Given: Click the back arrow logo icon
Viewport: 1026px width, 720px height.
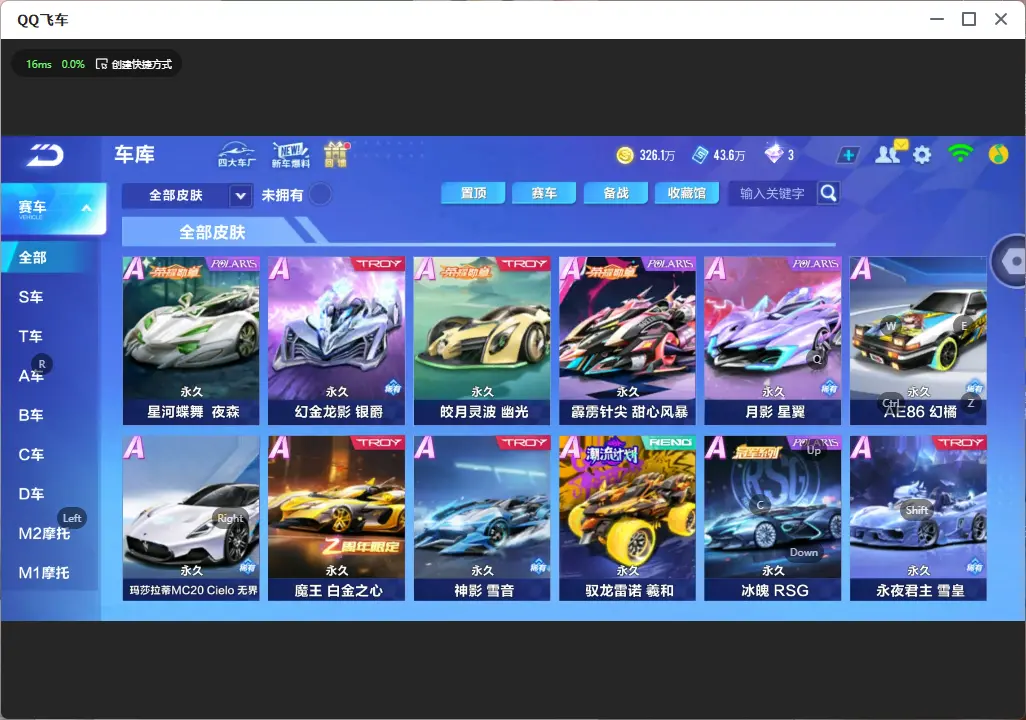Looking at the screenshot, I should 45,156.
